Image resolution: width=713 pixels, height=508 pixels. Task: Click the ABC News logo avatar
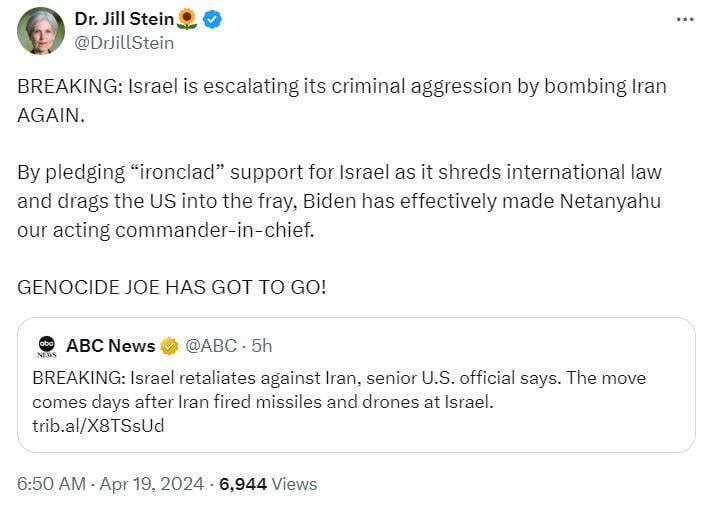[47, 346]
